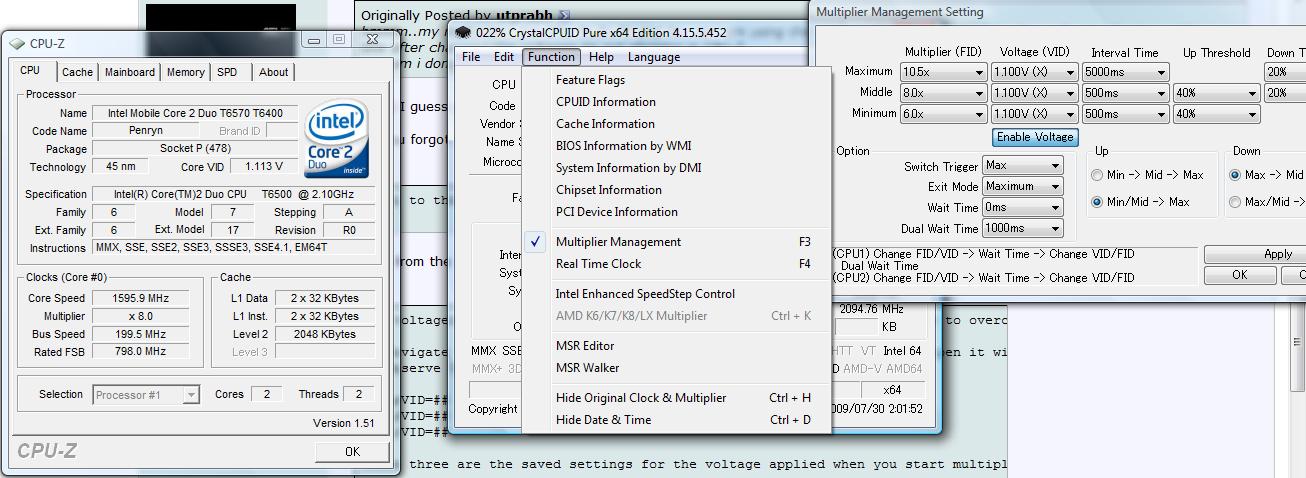
Task: Select the CPU tab in CPU-Z
Action: 30,71
